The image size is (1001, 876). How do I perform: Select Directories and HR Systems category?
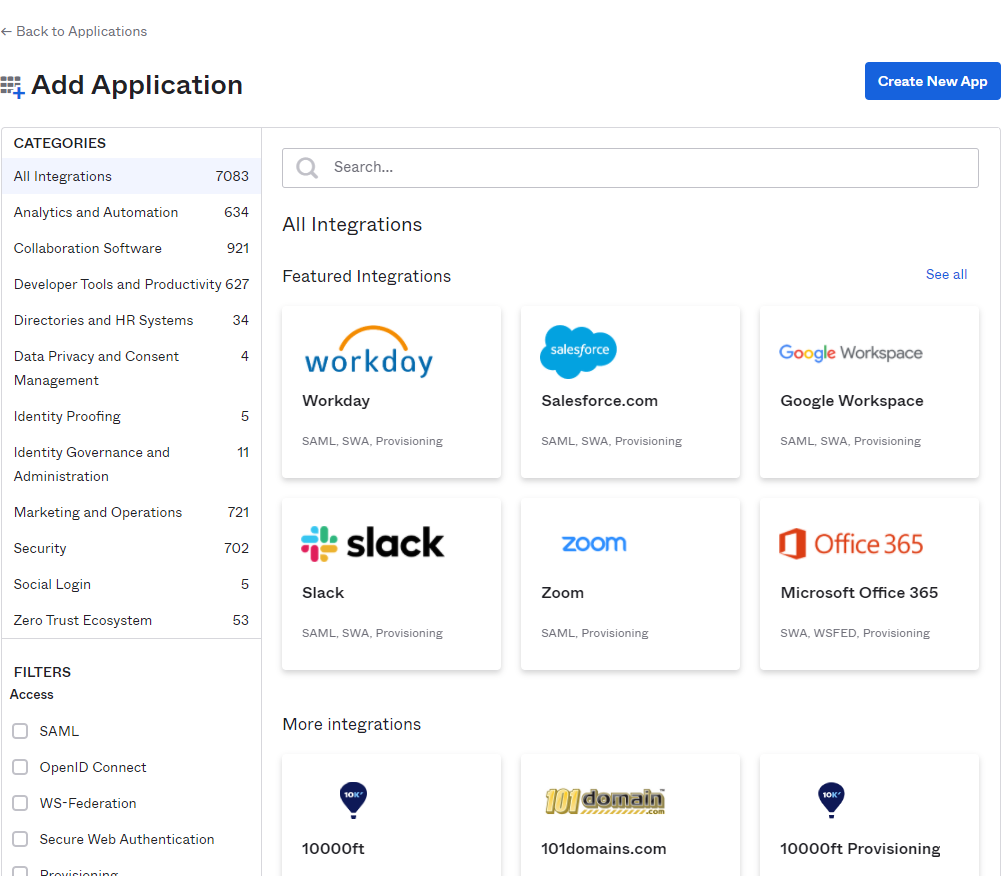[x=132, y=320]
